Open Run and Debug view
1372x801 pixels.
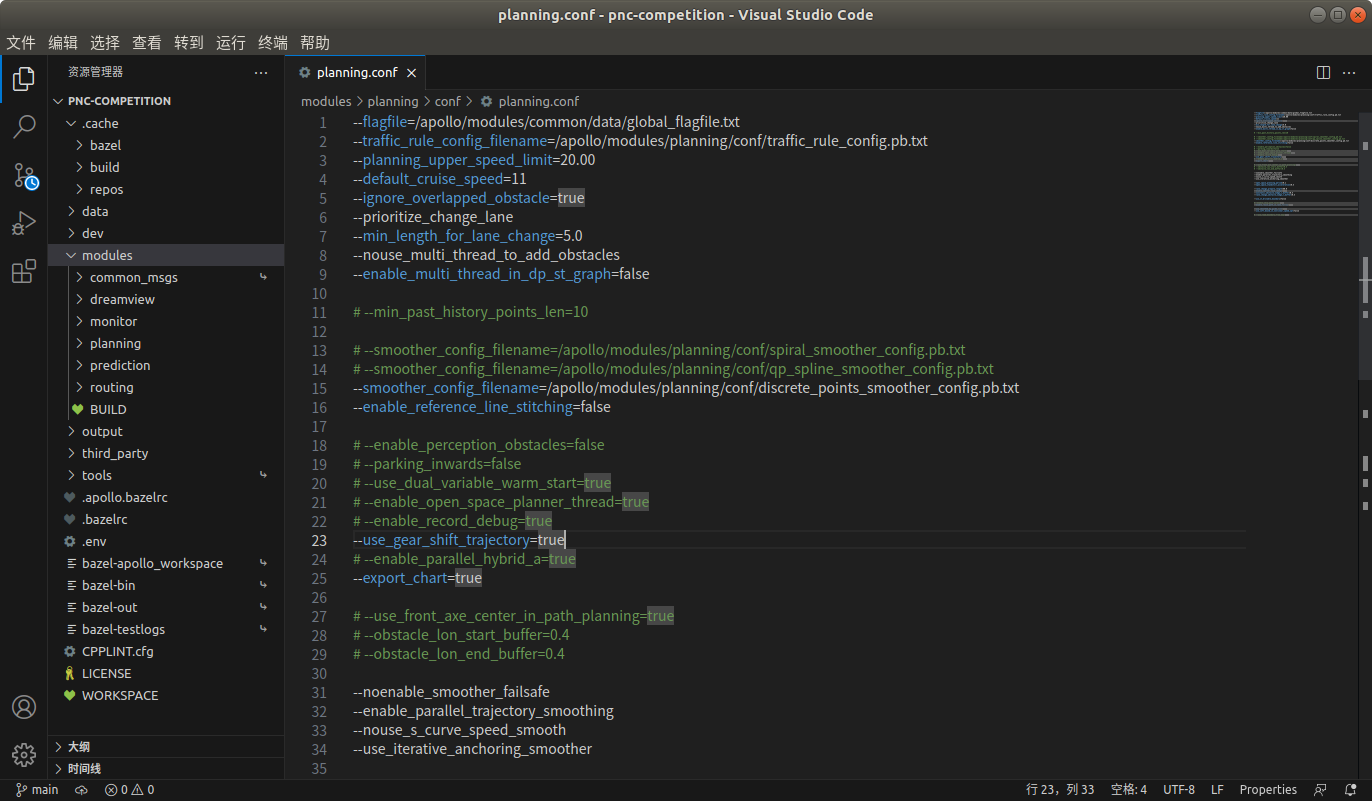(24, 224)
